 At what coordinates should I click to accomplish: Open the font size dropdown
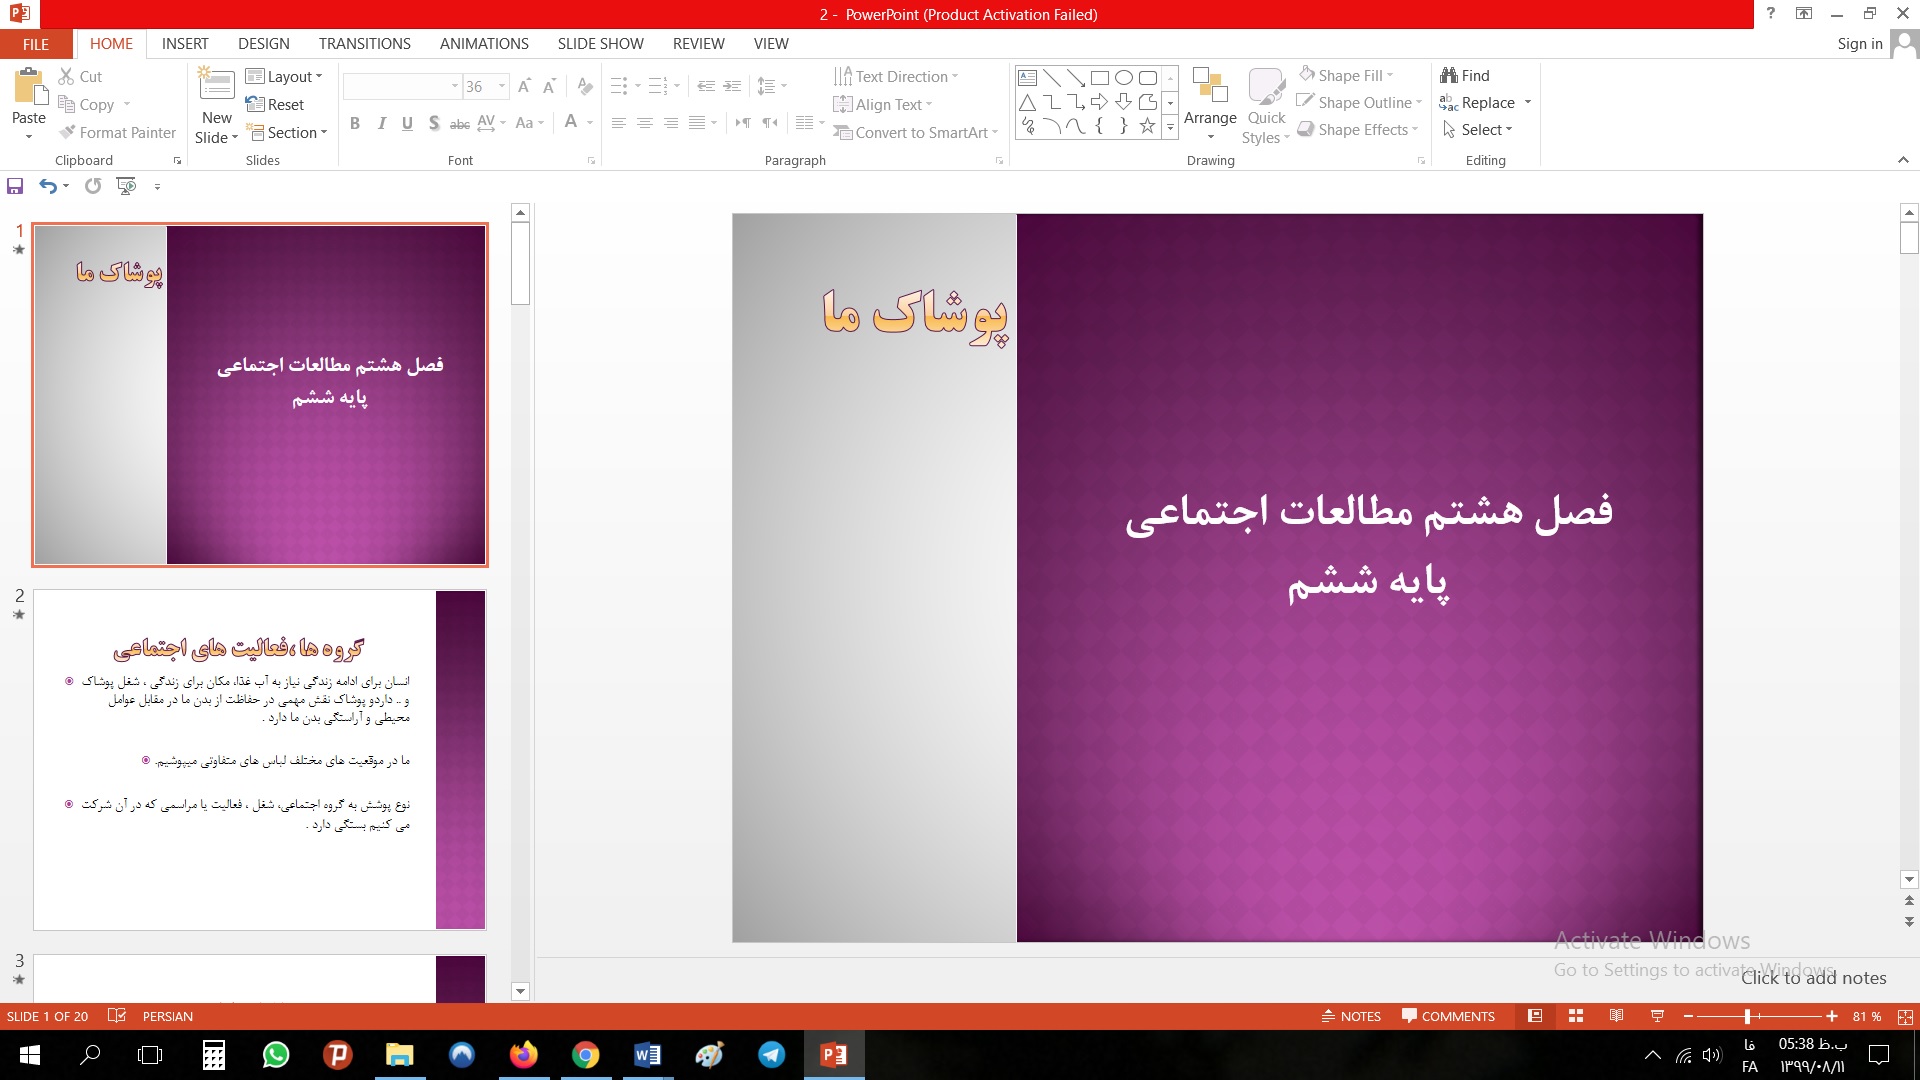tap(502, 86)
